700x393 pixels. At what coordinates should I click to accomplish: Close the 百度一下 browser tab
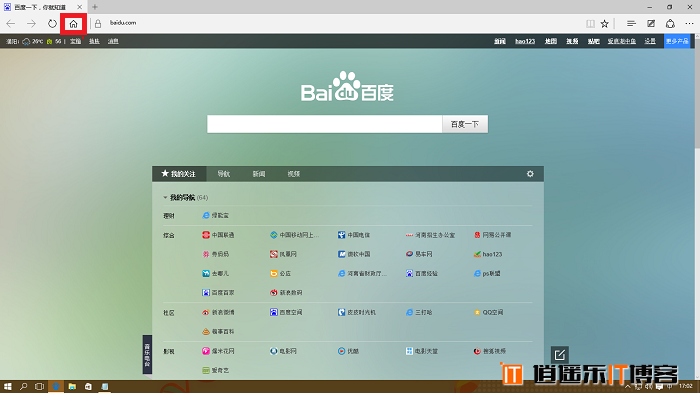(x=79, y=7)
